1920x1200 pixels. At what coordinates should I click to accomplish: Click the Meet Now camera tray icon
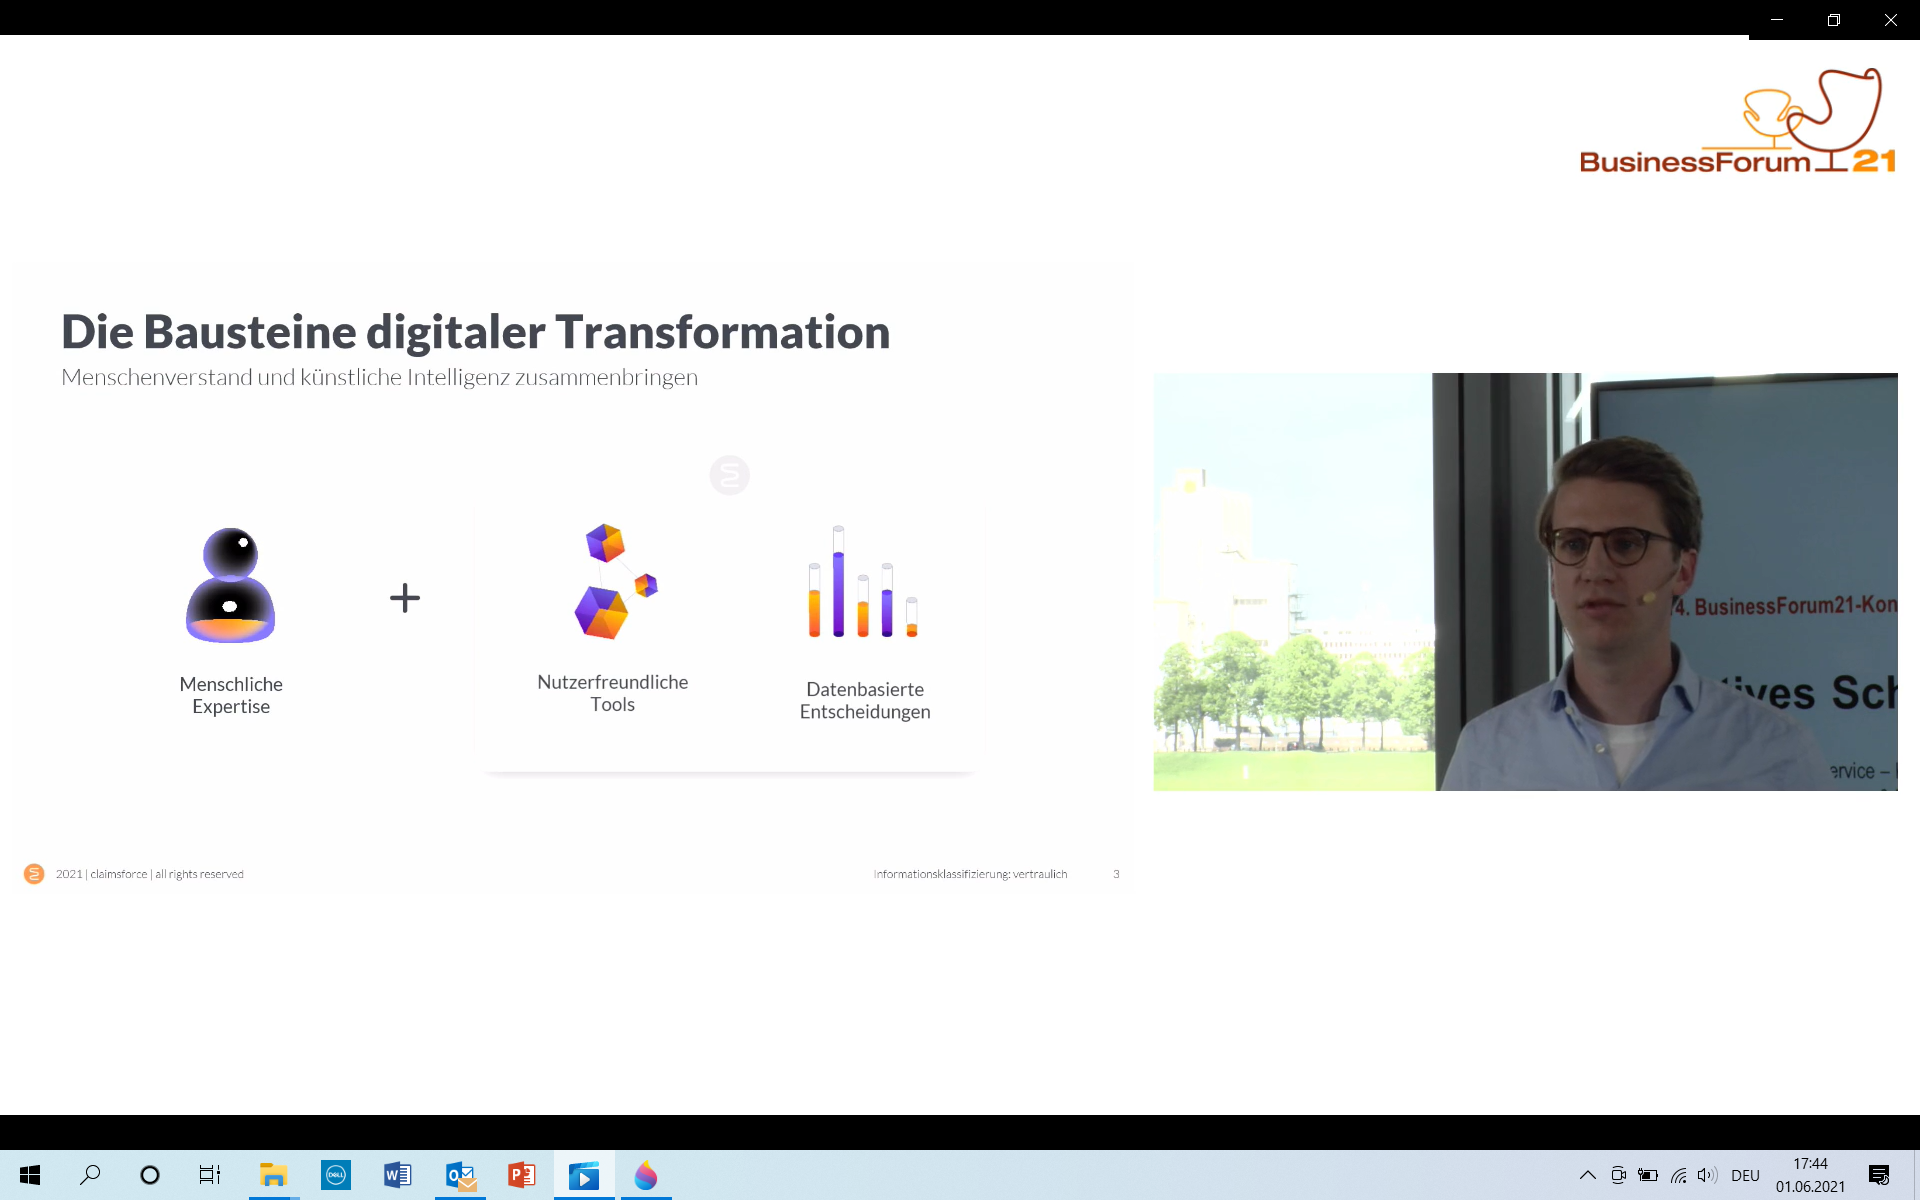1618,1175
